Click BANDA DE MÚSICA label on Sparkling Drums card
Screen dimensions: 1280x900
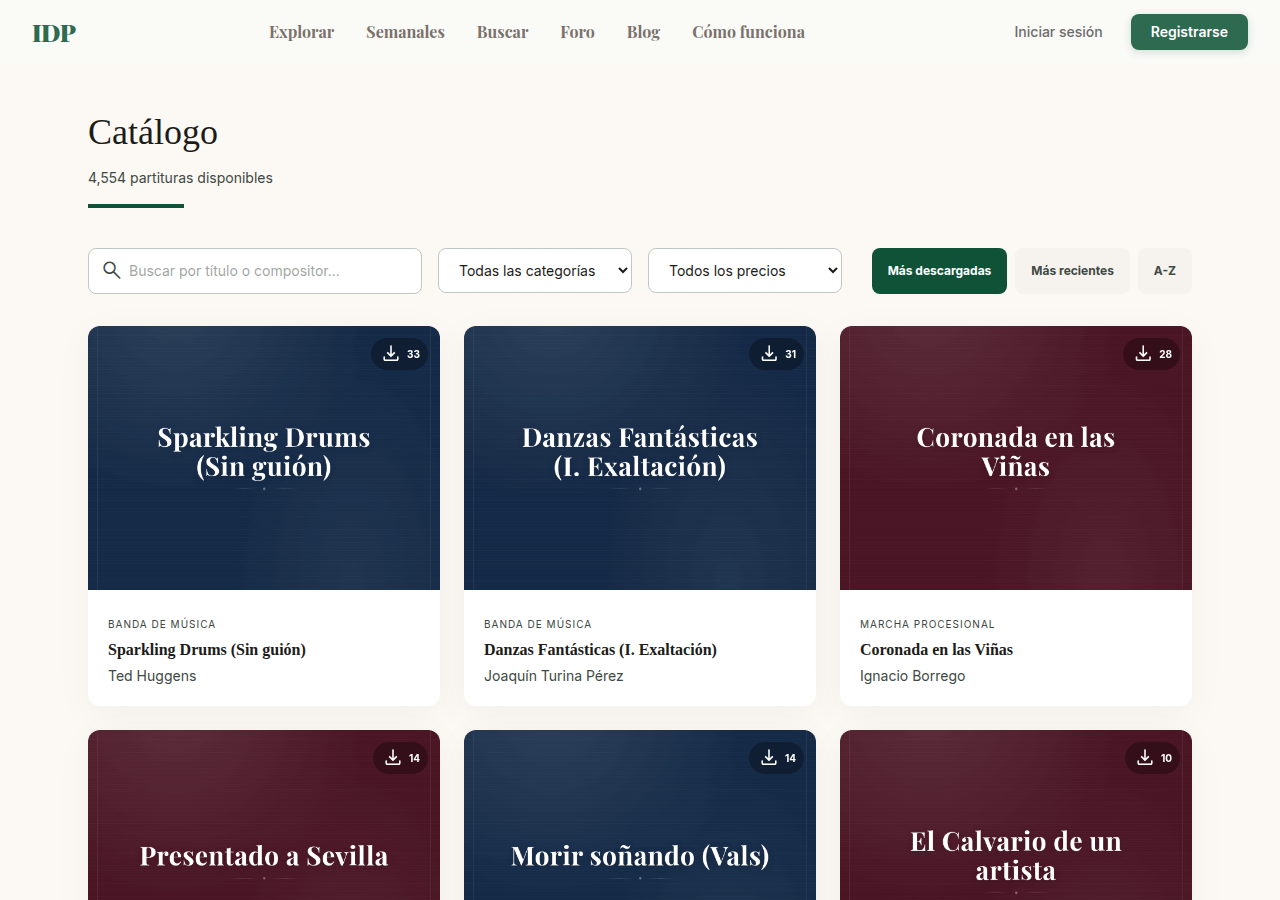coord(162,624)
